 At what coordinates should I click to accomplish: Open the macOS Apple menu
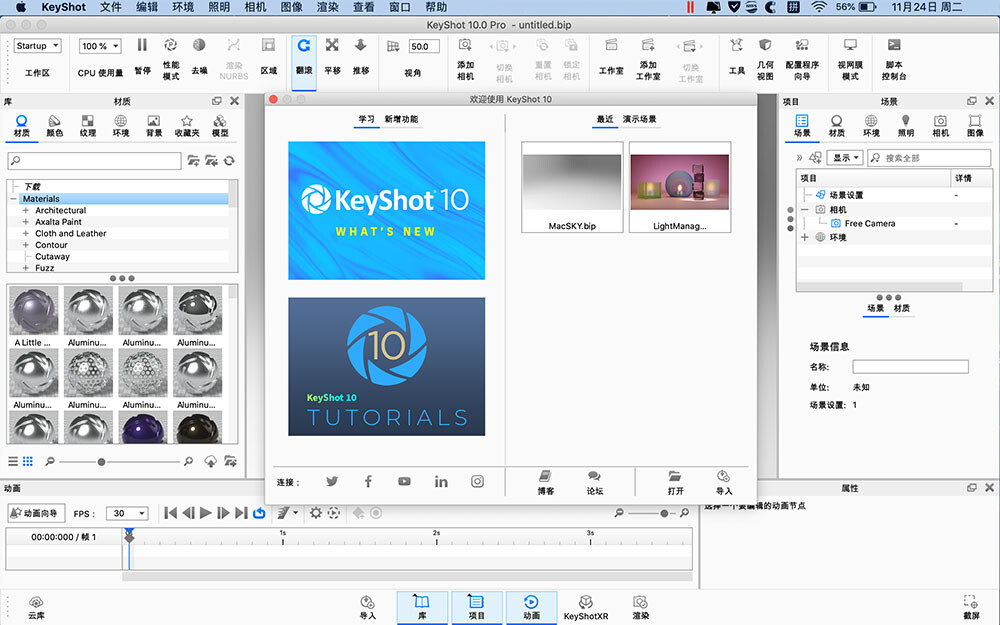20,7
